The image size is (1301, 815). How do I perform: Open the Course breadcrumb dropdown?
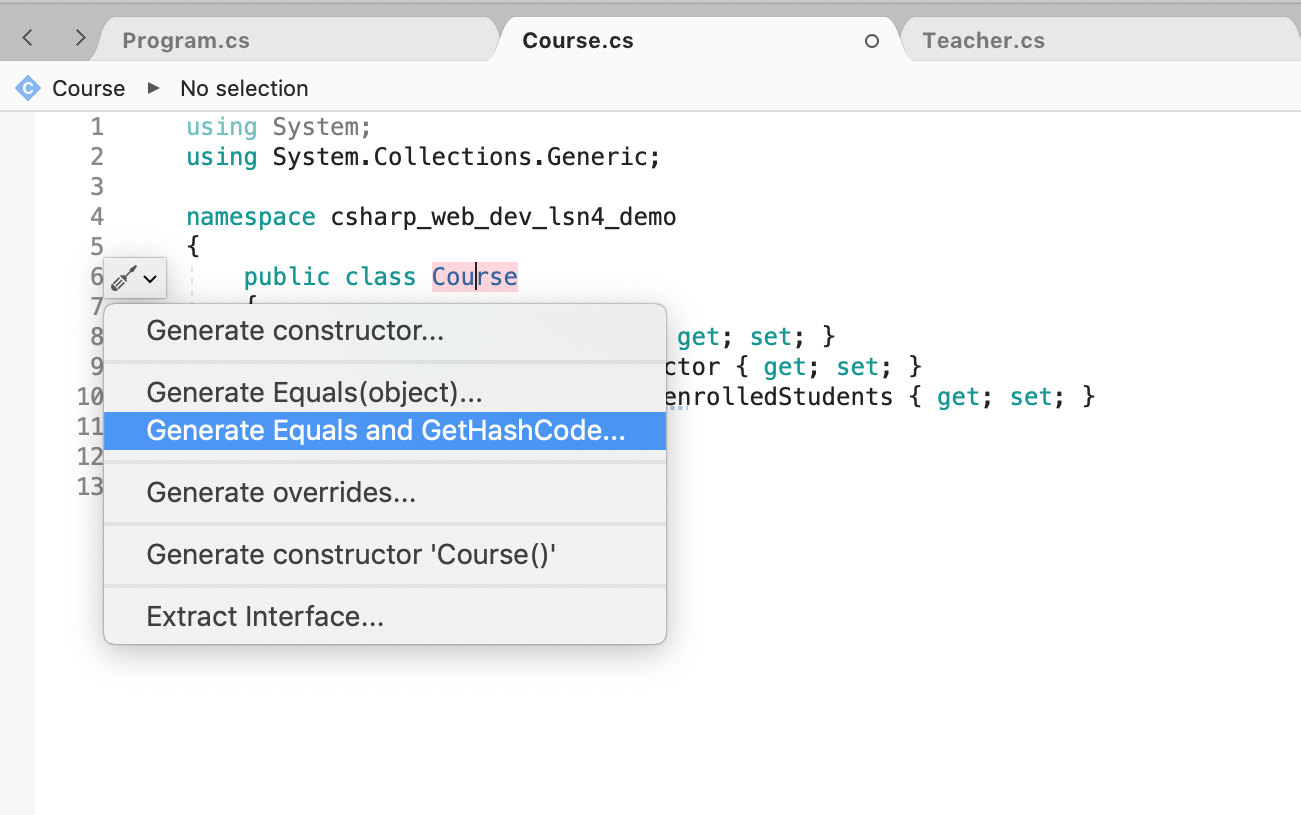(x=88, y=88)
